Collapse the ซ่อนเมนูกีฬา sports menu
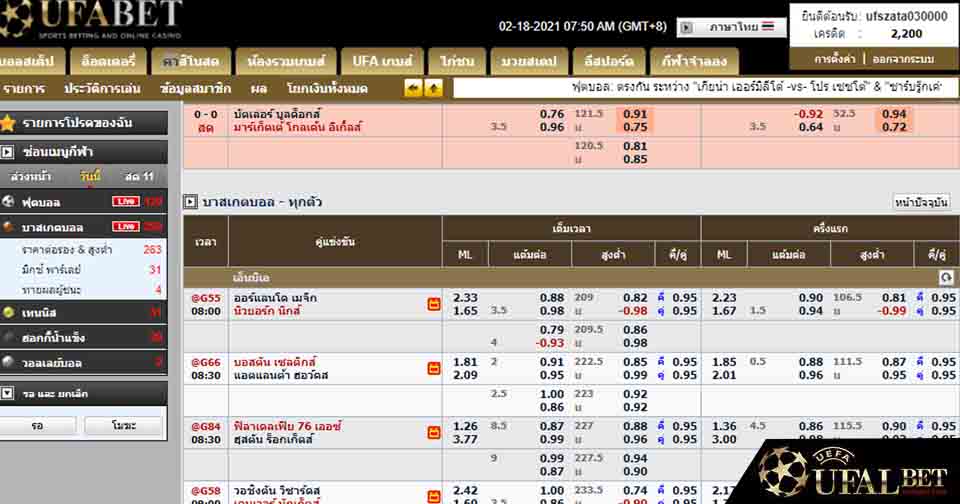Viewport: 960px width, 504px height. click(8, 152)
